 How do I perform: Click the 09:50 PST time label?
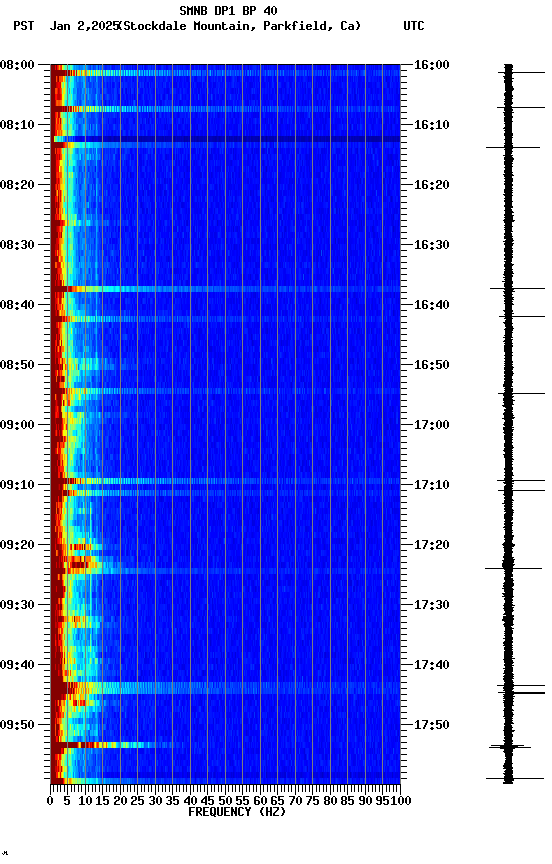(17, 725)
